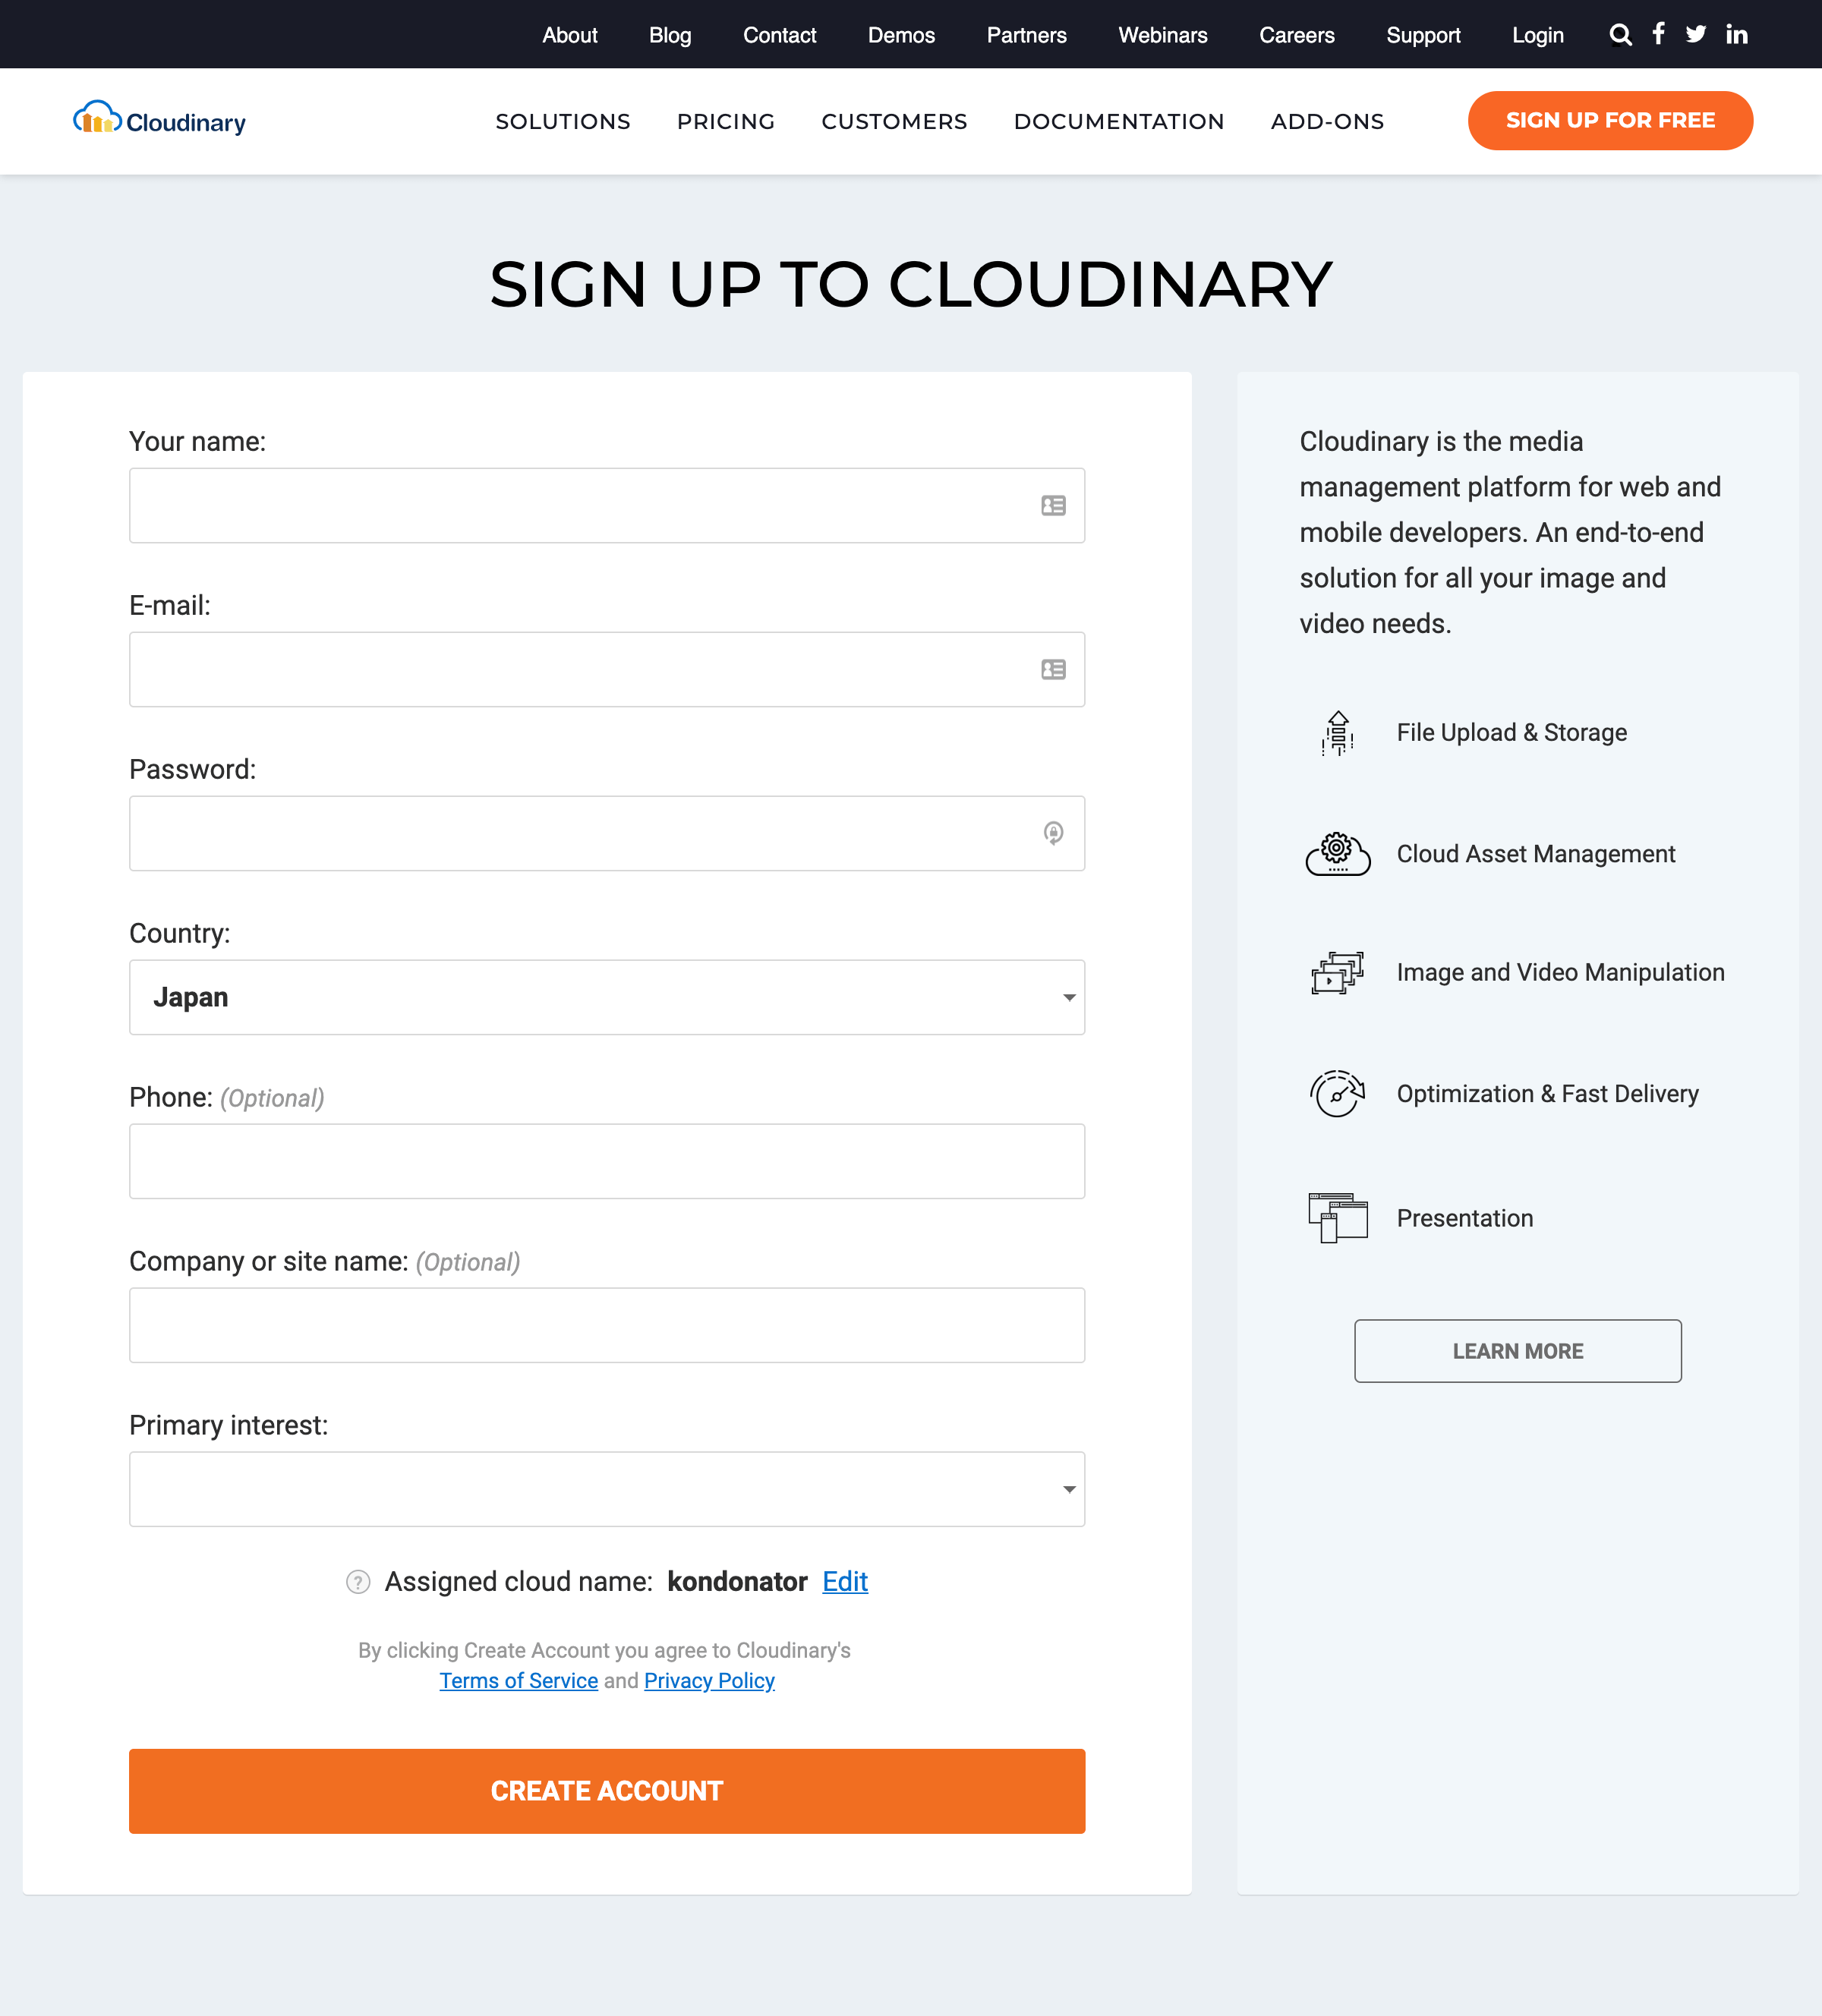The width and height of the screenshot is (1822, 2016).
Task: Click the password reveal icon in Password field
Action: (1053, 833)
